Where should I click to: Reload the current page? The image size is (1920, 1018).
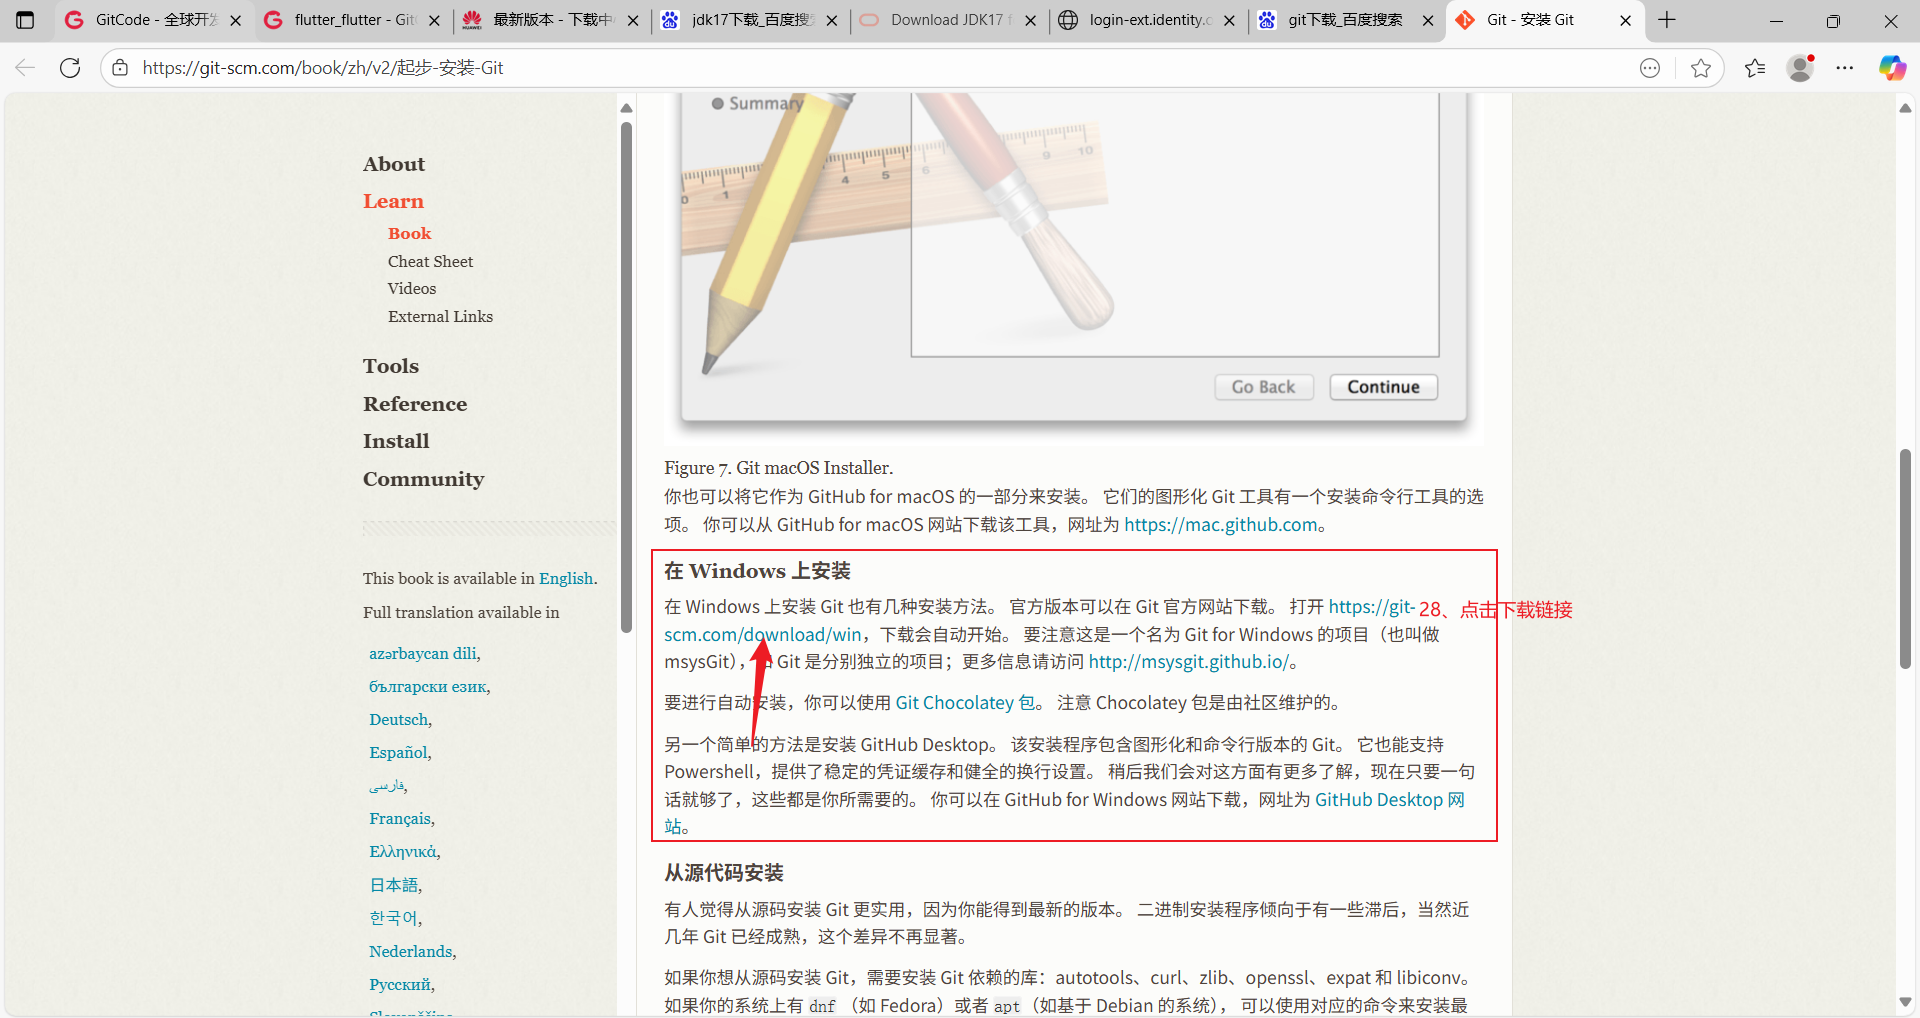point(70,68)
